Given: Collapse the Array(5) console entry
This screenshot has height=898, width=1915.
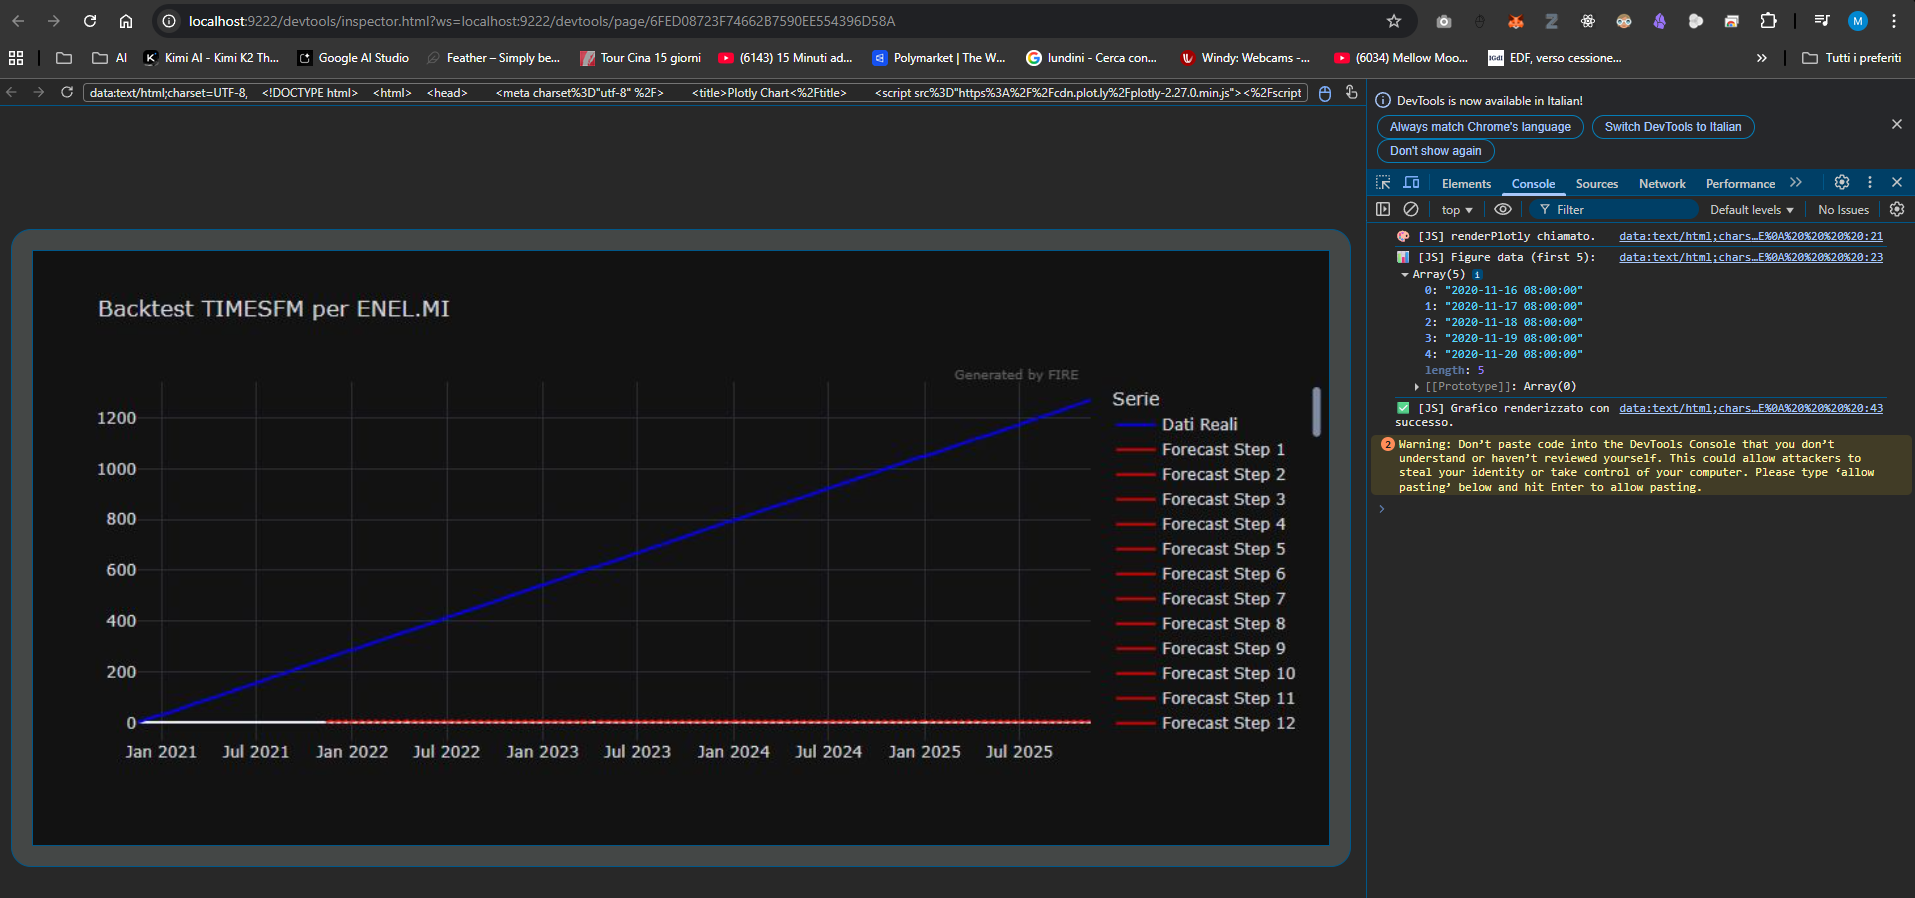Looking at the screenshot, I should coord(1405,275).
